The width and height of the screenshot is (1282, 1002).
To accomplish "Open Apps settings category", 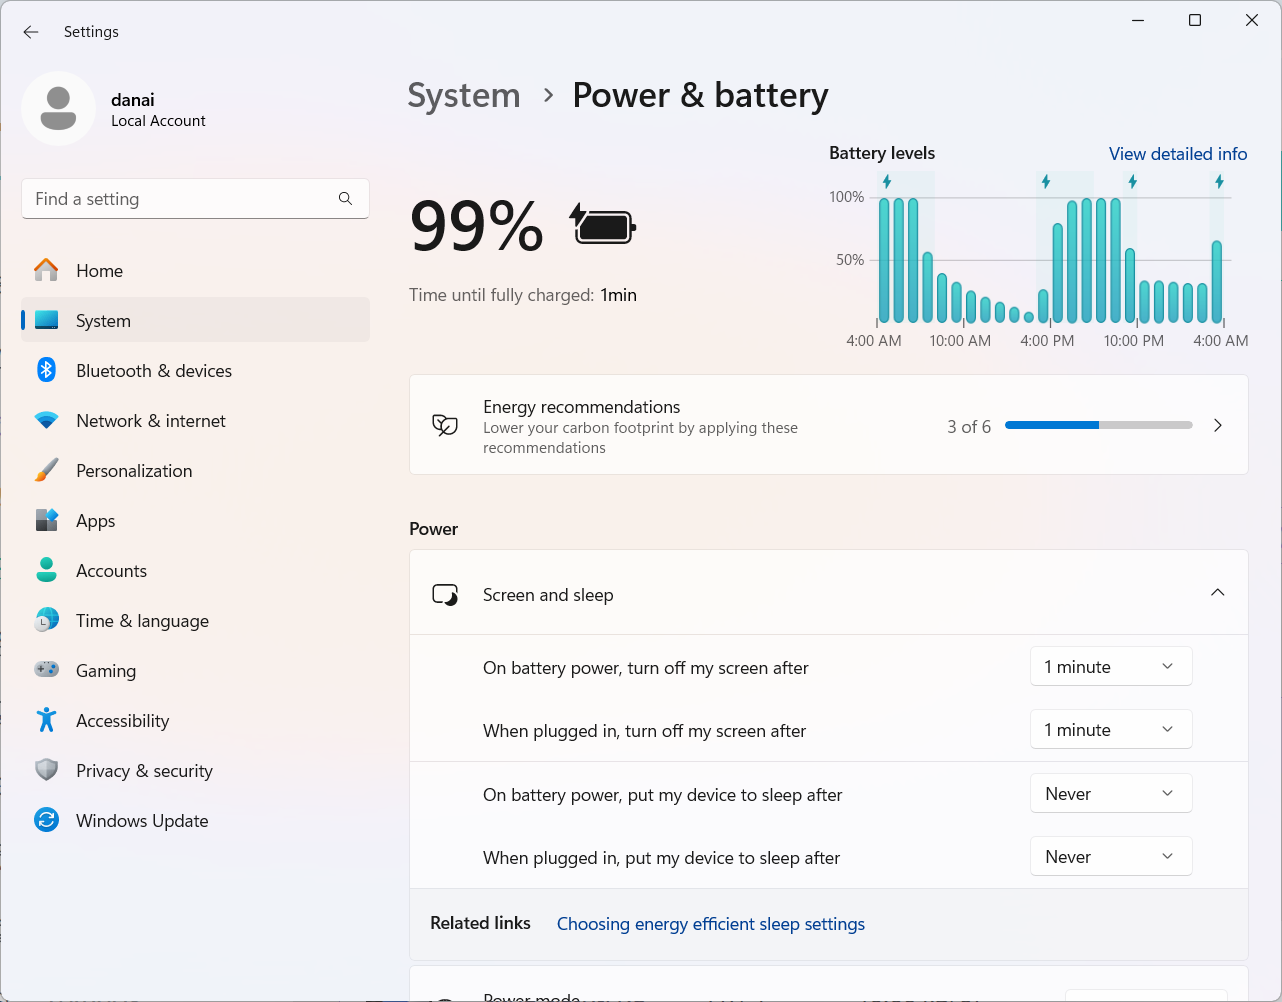I will click(95, 521).
